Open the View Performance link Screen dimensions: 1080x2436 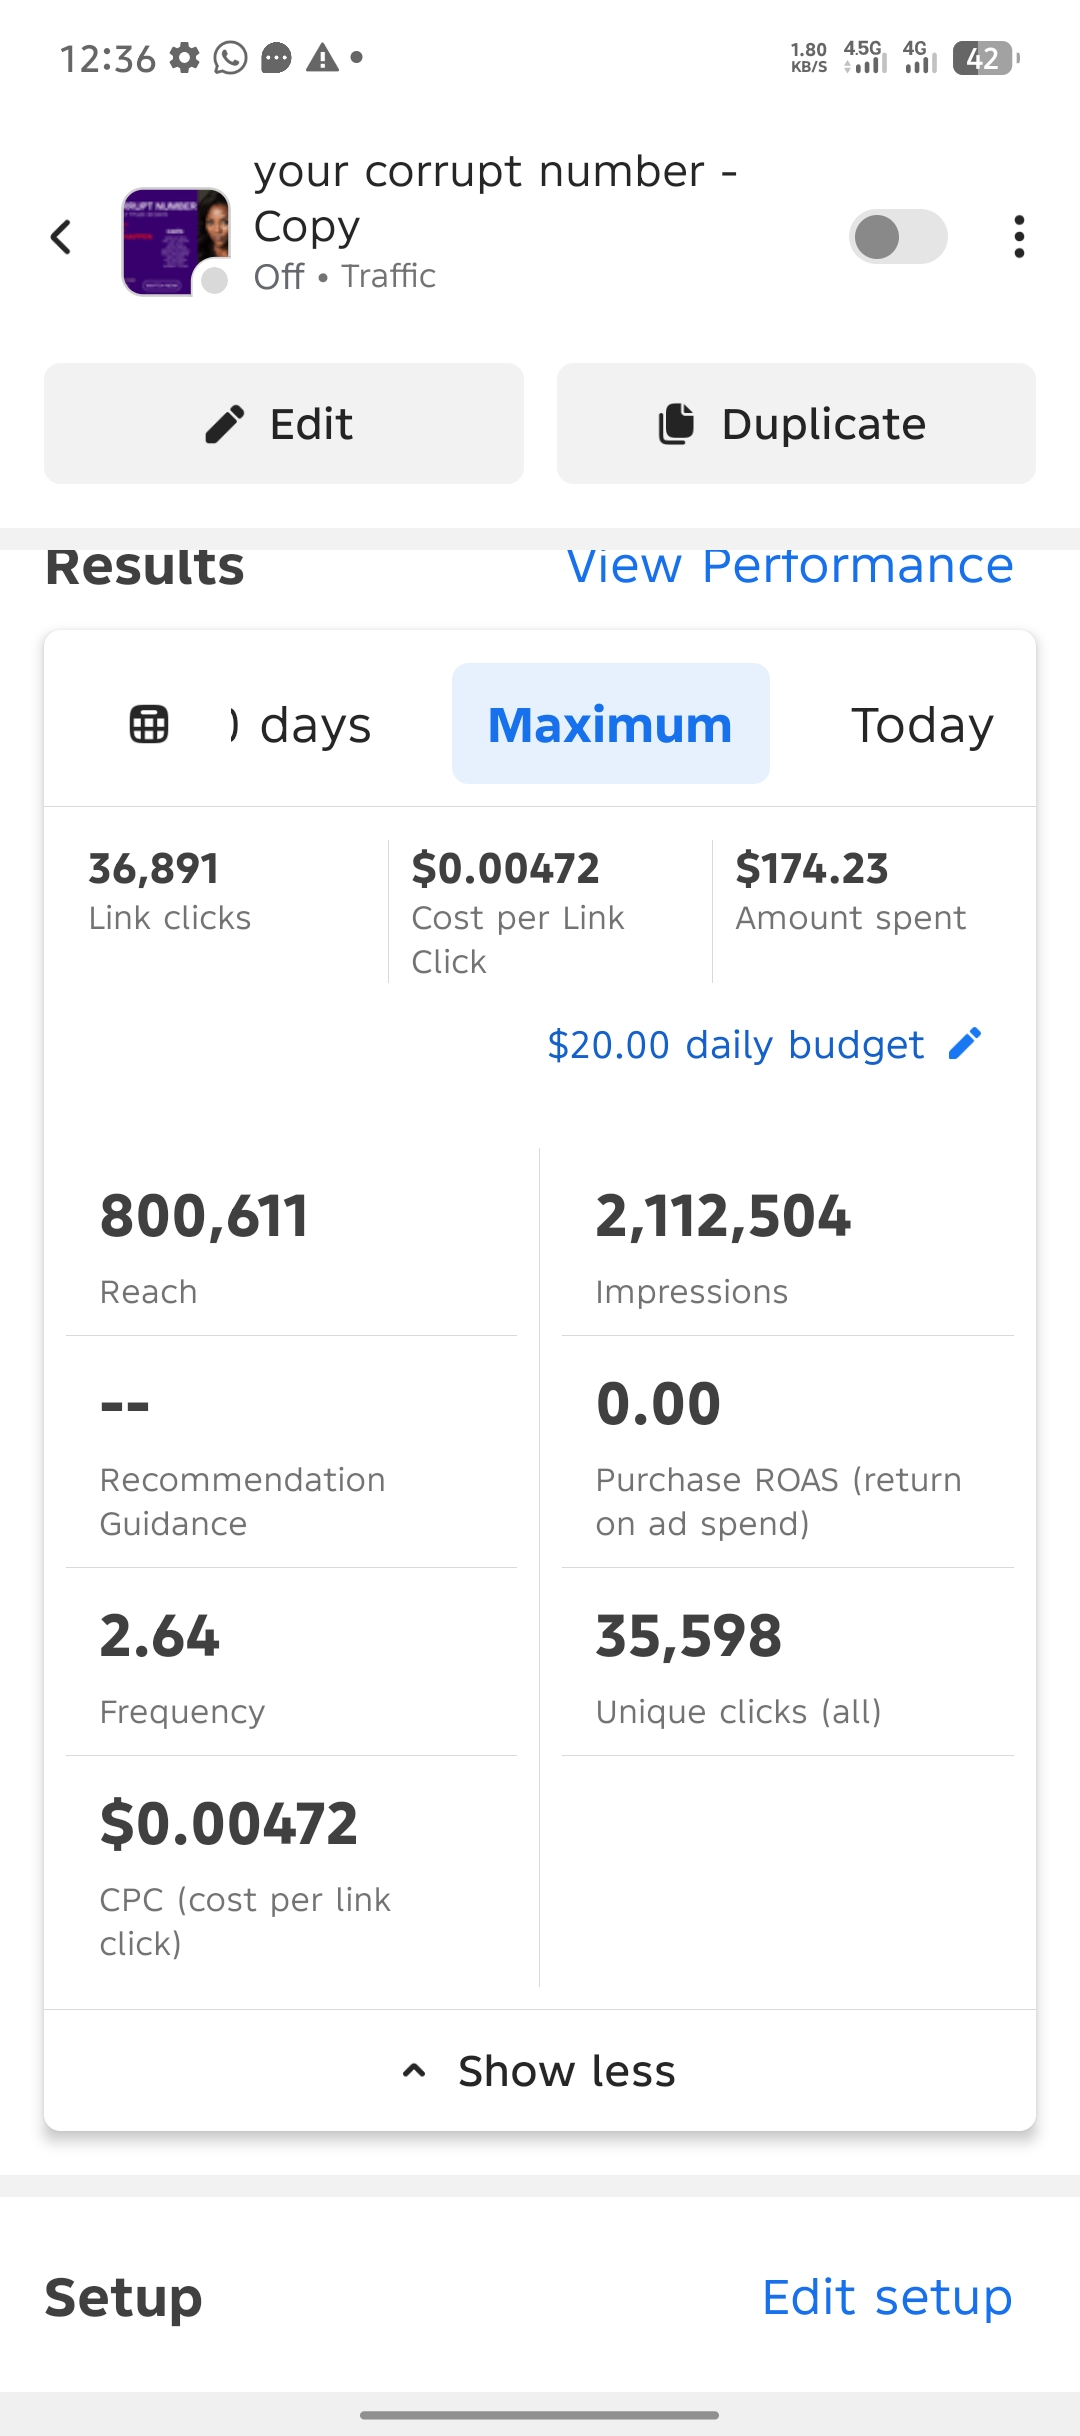click(x=789, y=568)
